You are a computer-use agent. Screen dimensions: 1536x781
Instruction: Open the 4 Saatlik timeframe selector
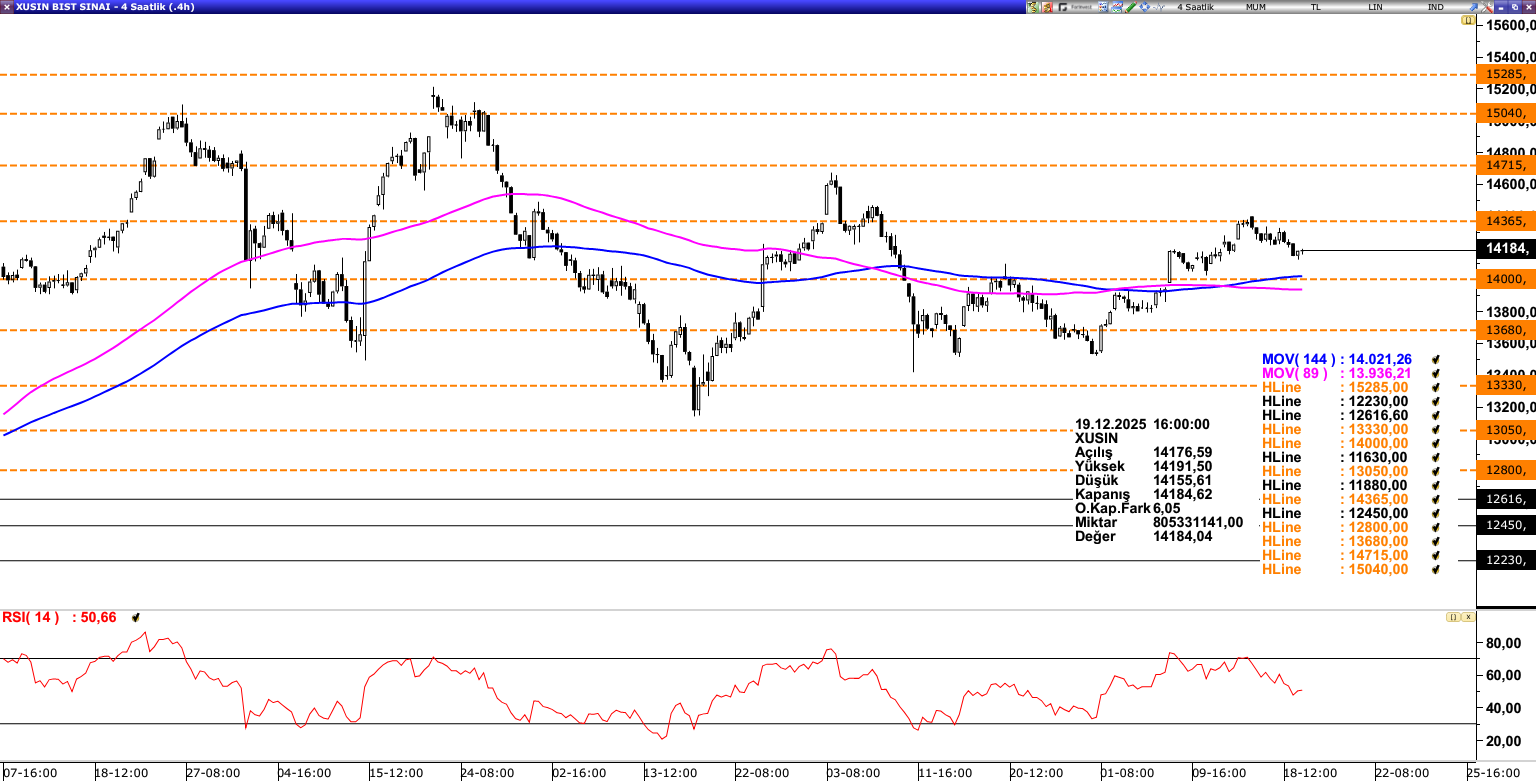tap(1195, 7)
